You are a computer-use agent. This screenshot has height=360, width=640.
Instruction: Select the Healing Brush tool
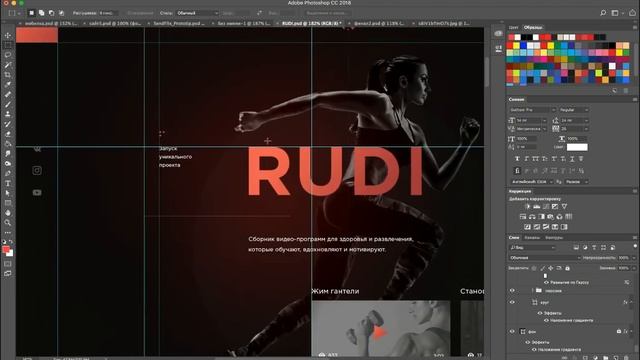[8, 94]
